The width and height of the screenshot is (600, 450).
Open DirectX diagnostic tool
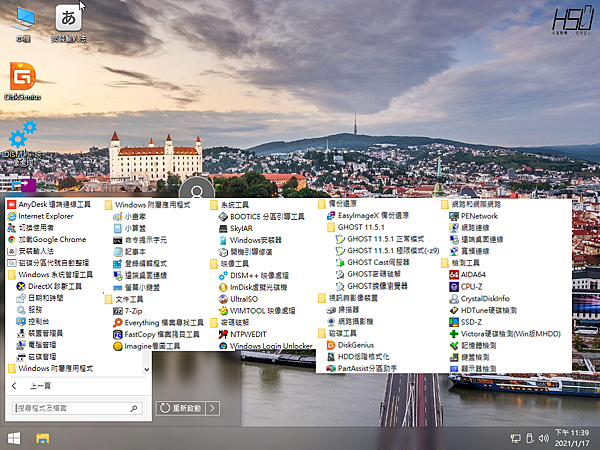pyautogui.click(x=49, y=286)
